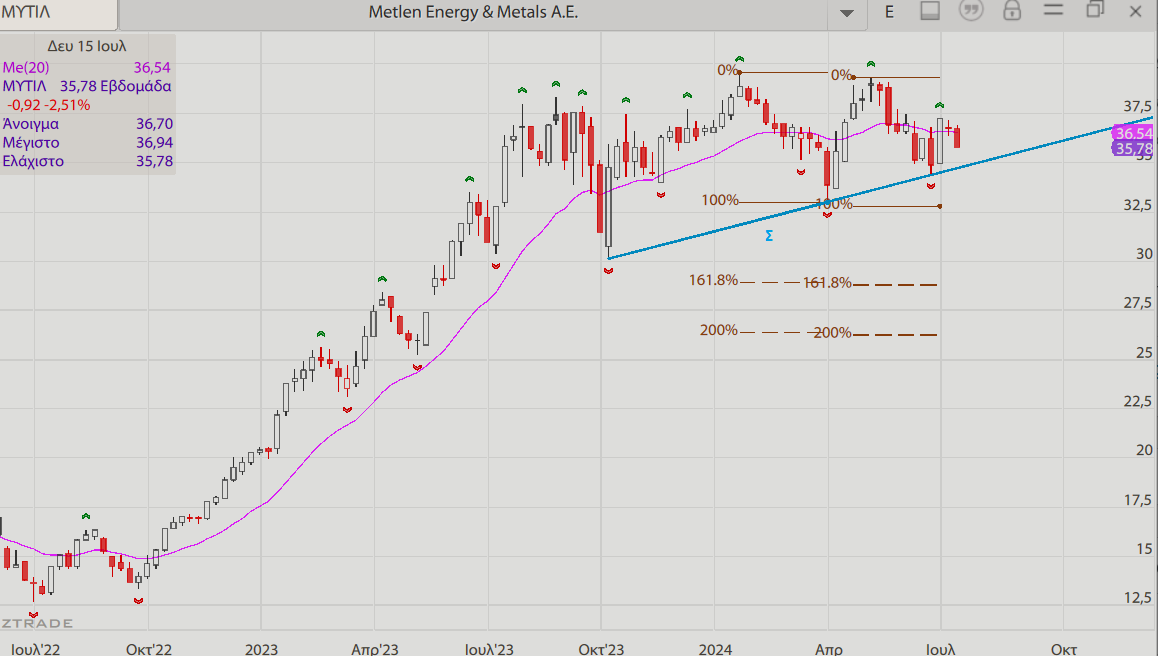Click the Οκτ'23 time axis label

click(x=601, y=649)
